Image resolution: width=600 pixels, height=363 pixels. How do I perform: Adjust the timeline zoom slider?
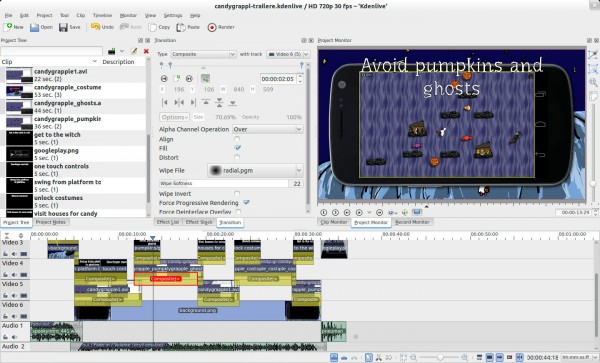pyautogui.click(x=440, y=358)
